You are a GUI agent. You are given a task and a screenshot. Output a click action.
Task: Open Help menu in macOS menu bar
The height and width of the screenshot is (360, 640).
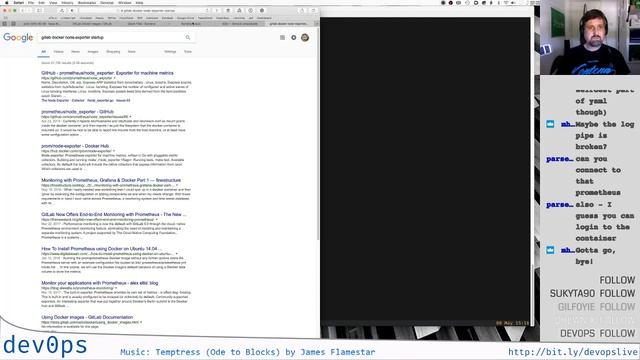pyautogui.click(x=139, y=2)
